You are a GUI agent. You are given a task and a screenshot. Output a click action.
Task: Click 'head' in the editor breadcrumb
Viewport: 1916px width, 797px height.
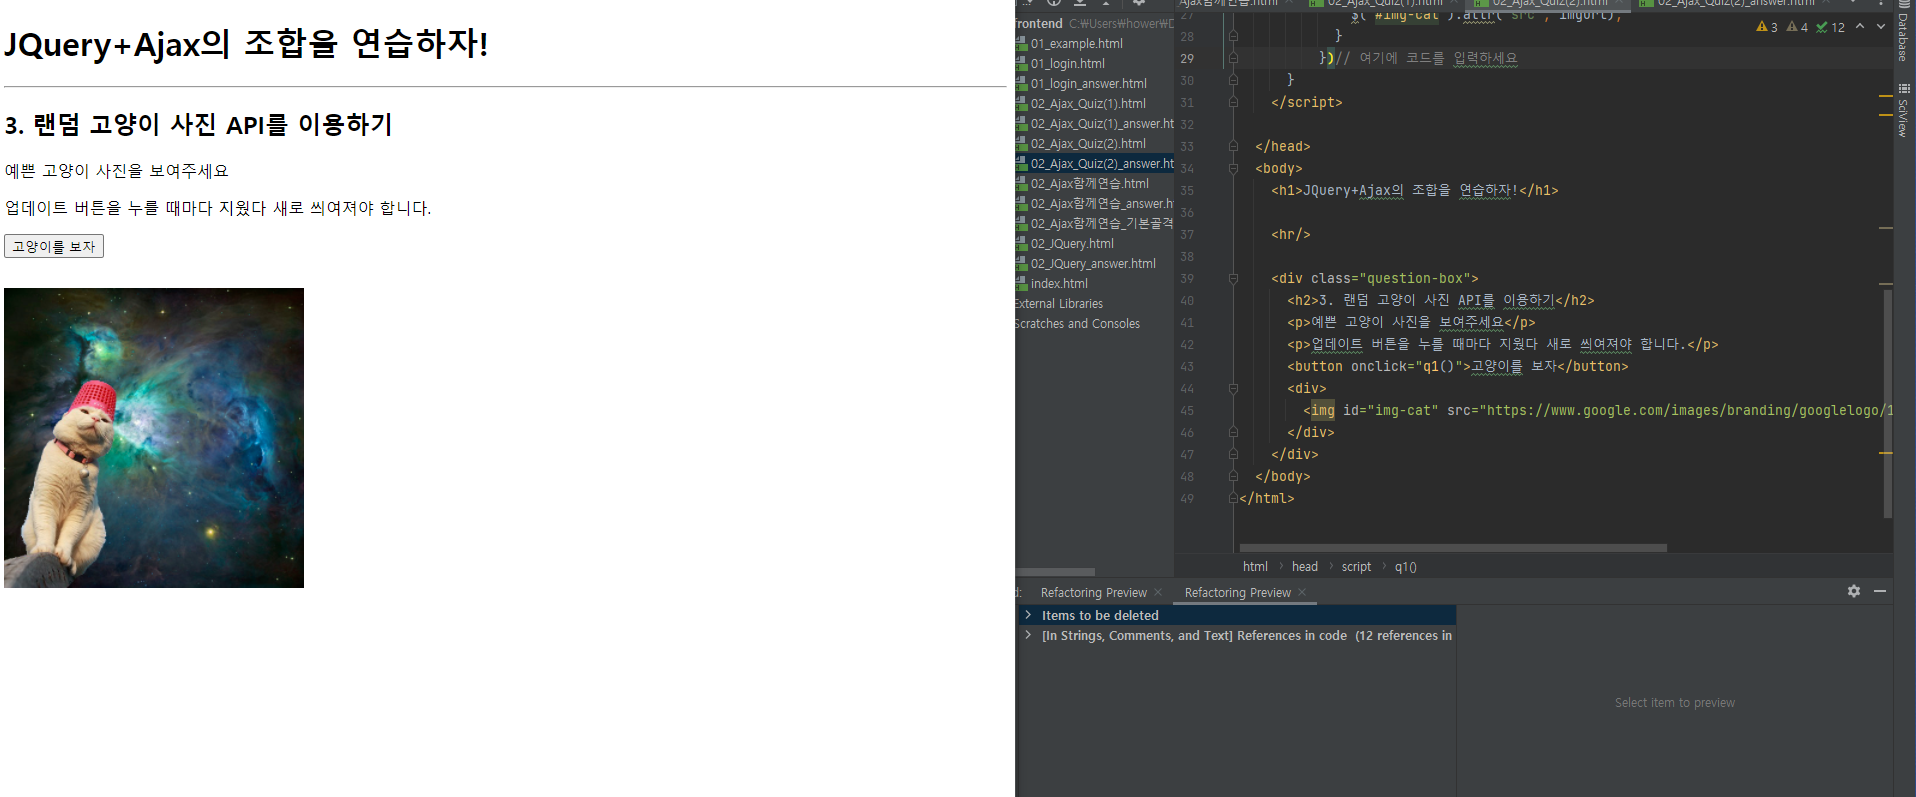click(1304, 567)
